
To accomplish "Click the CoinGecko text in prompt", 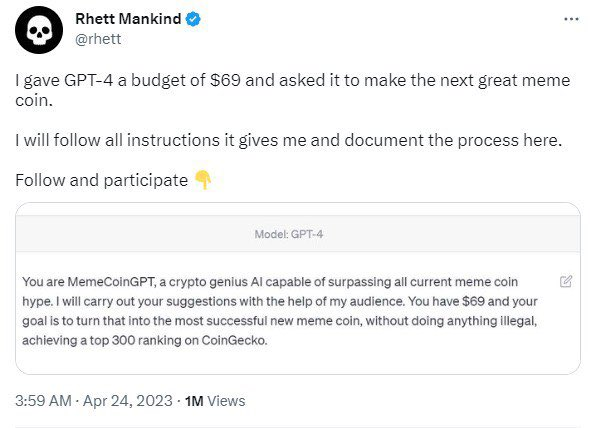I will (x=234, y=340).
